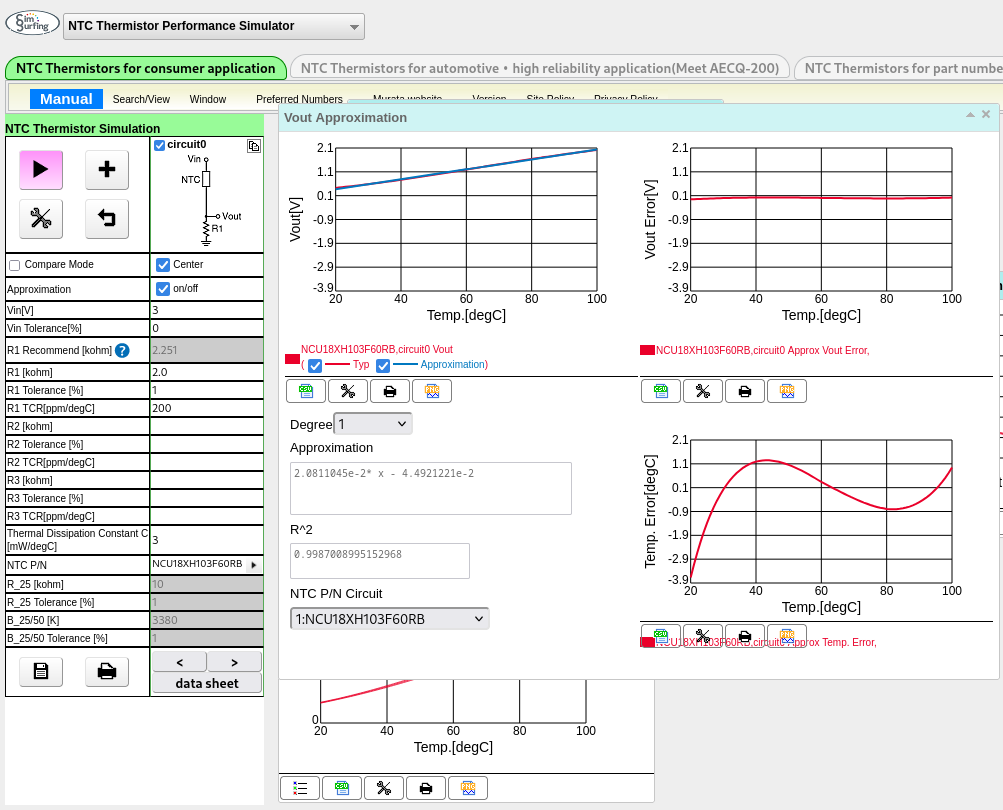Viewport: 1003px width, 810px height.
Task: Toggle the Center checkbox
Action: 163,265
